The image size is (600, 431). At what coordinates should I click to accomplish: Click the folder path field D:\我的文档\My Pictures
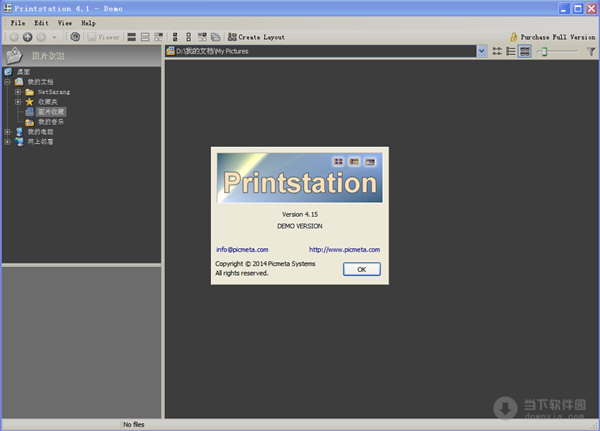pyautogui.click(x=321, y=51)
